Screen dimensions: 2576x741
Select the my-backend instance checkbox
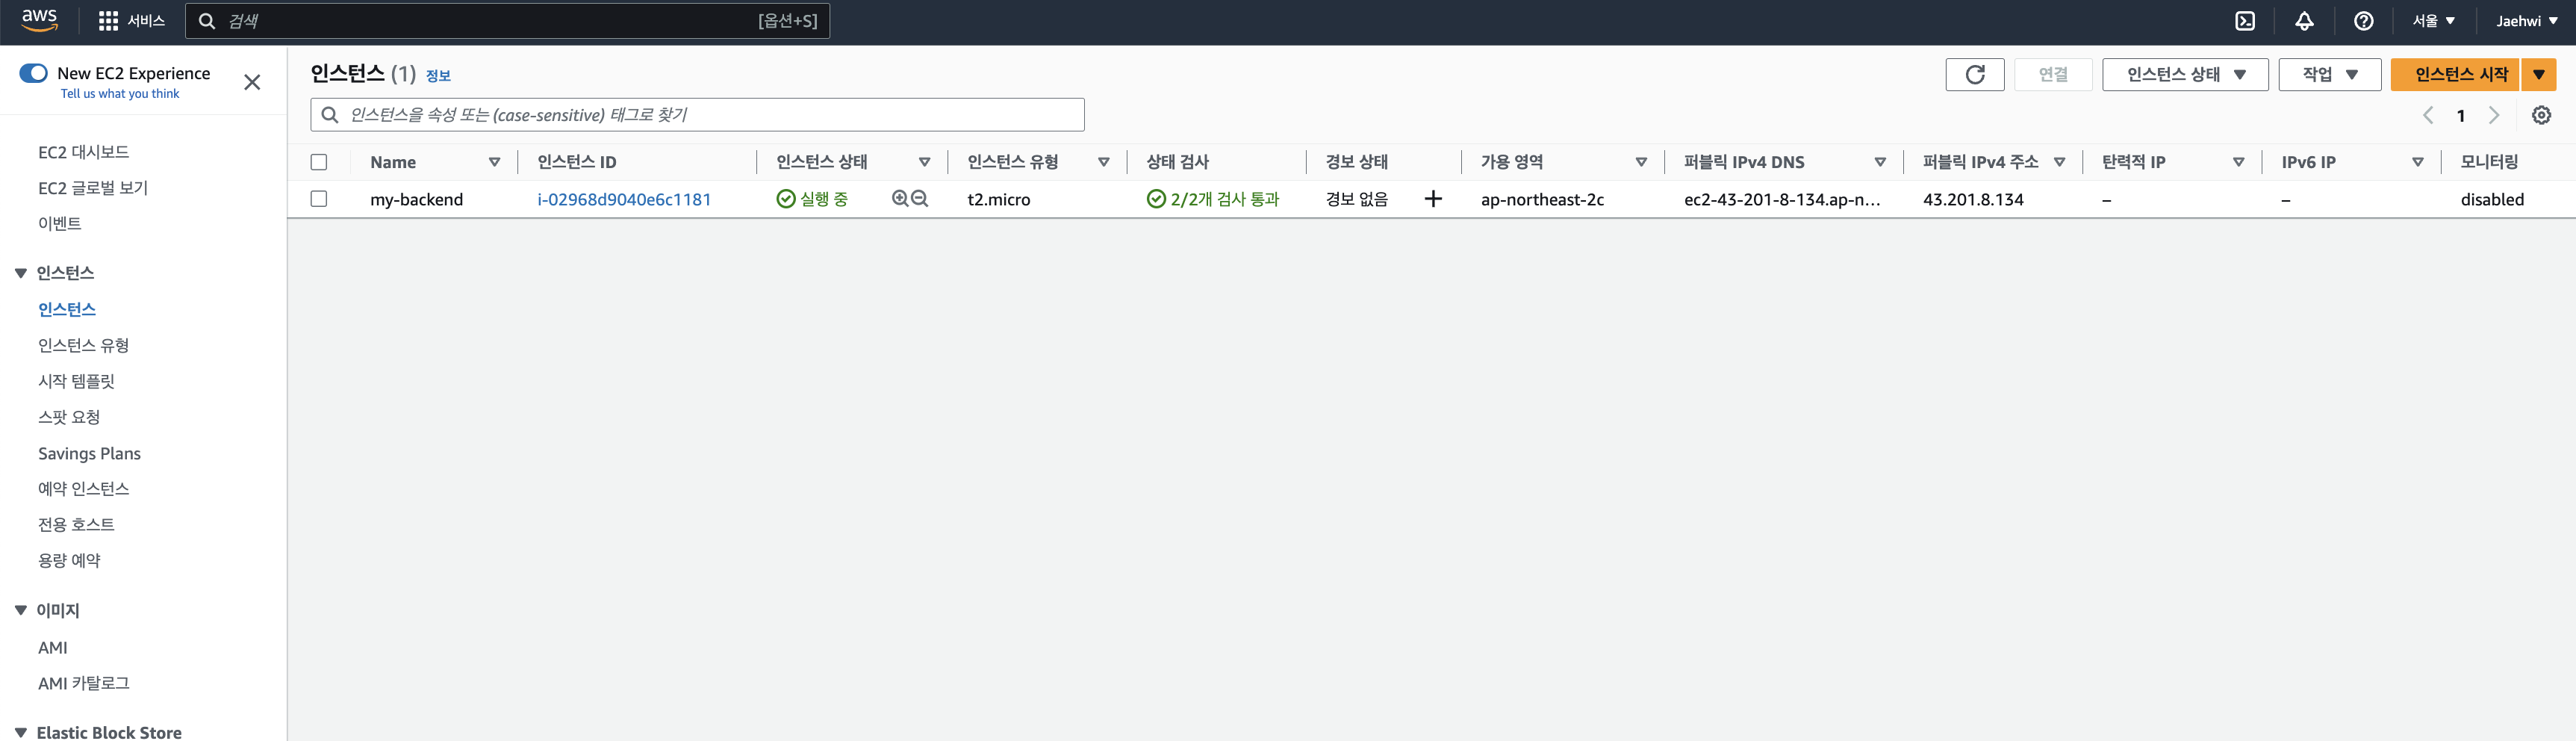point(319,199)
